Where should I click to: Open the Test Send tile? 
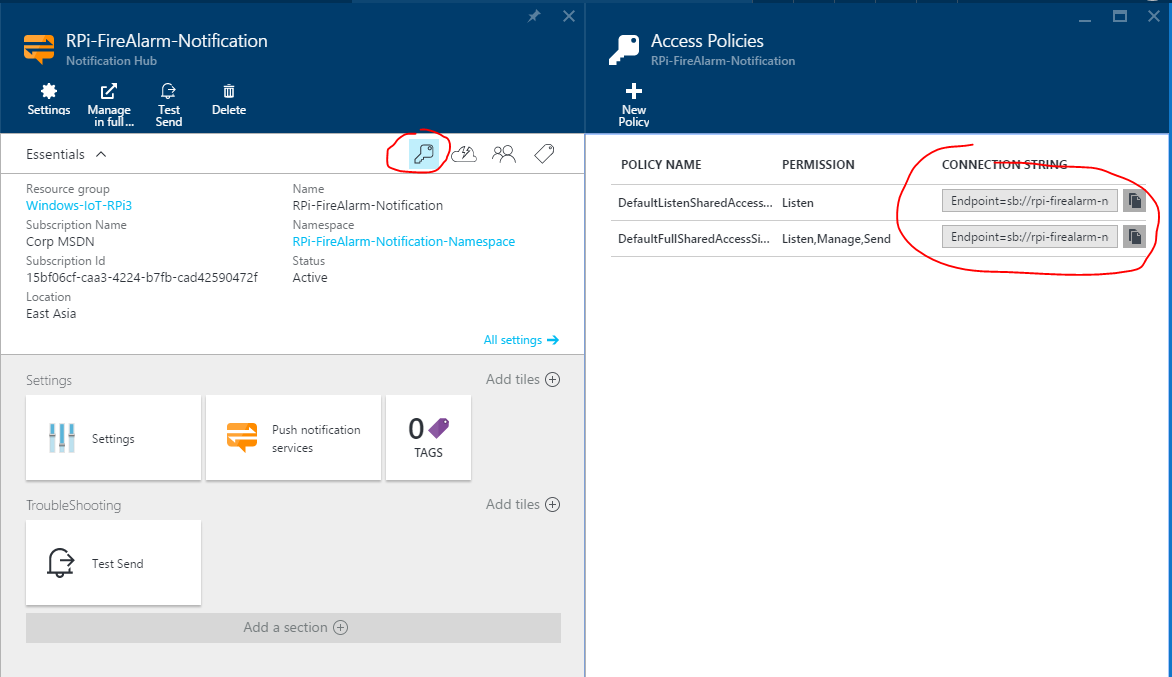click(x=114, y=563)
